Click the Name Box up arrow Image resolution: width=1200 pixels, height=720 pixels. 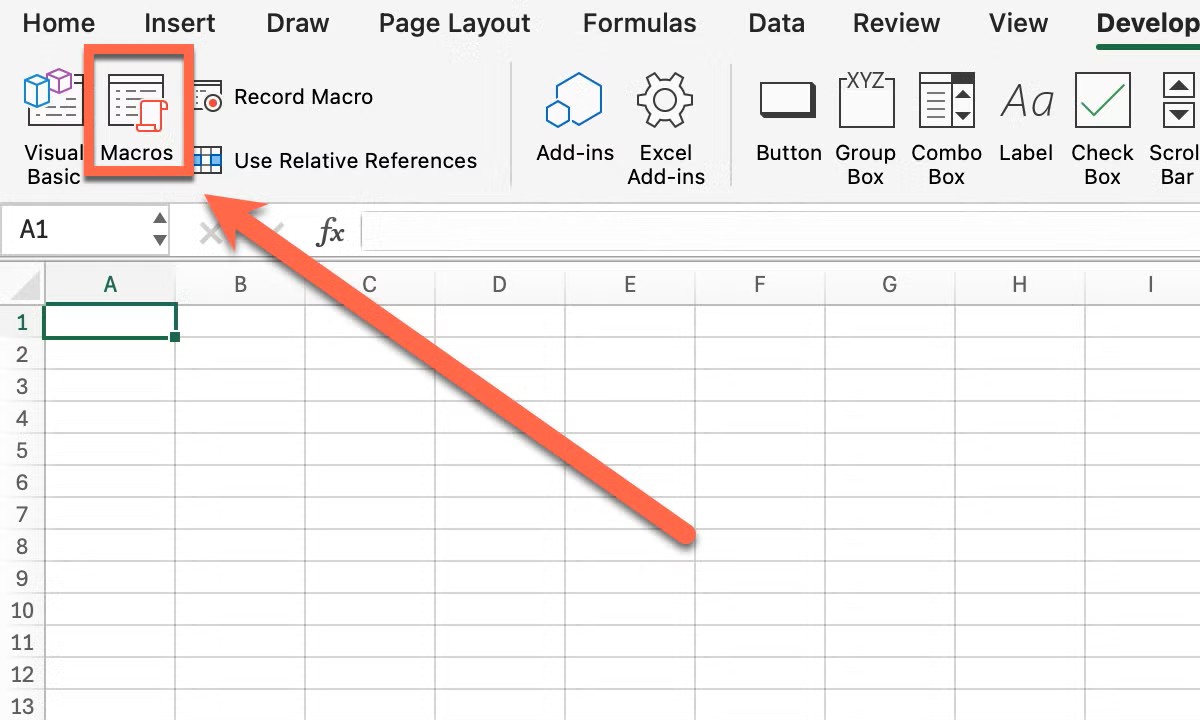pos(158,220)
